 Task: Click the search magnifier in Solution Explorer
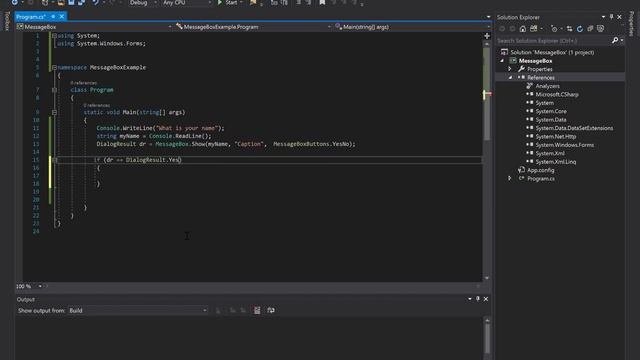tap(615, 40)
